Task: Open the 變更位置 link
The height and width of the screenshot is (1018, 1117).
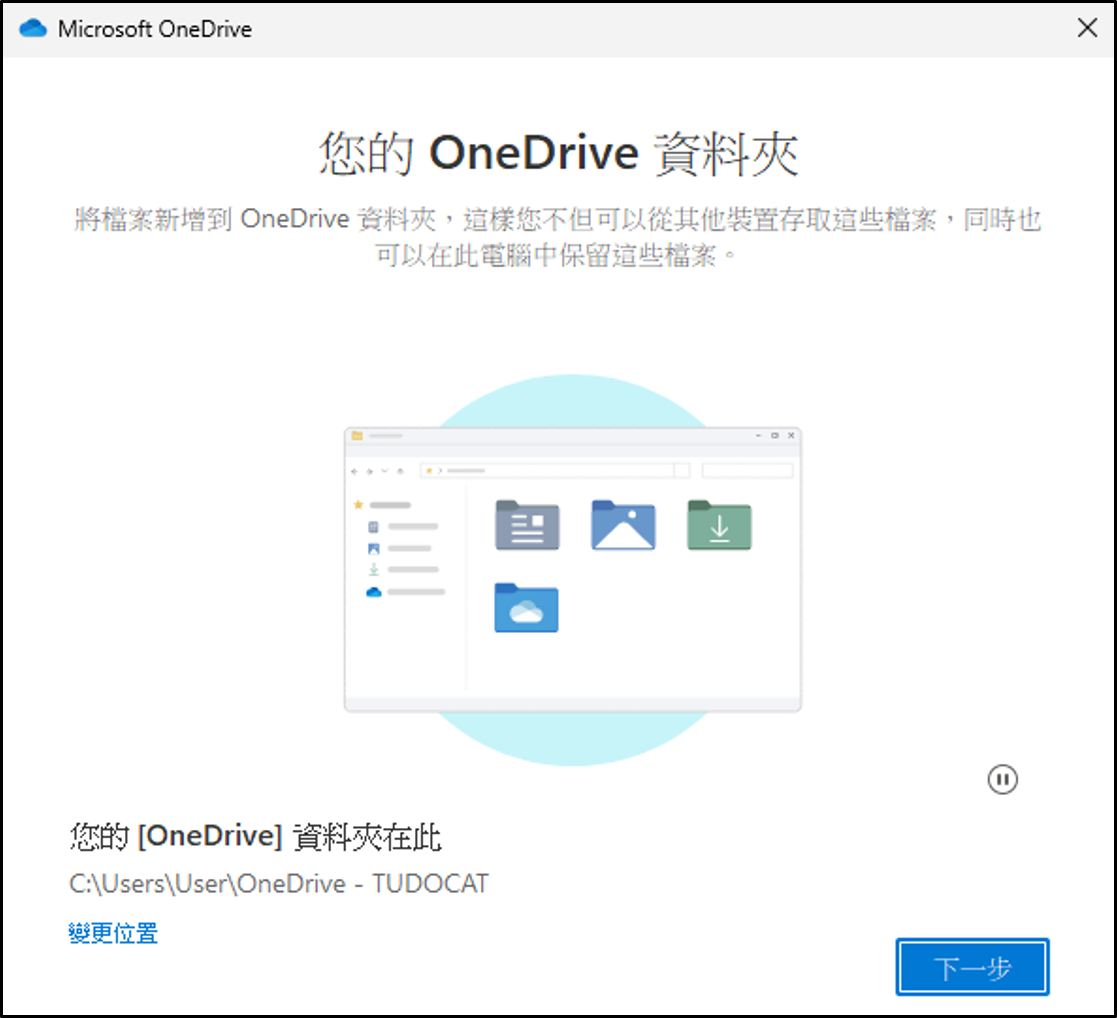Action: click(113, 933)
